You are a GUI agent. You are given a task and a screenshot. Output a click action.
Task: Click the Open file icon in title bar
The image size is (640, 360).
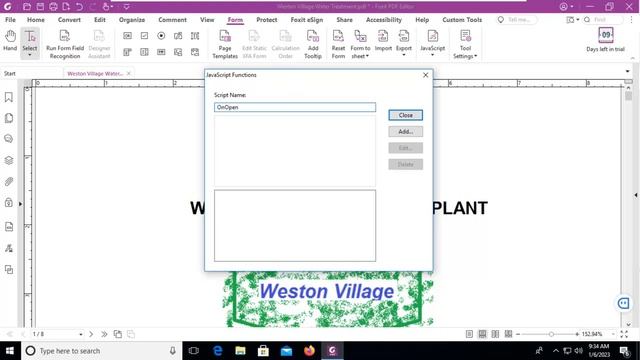(x=27, y=7)
